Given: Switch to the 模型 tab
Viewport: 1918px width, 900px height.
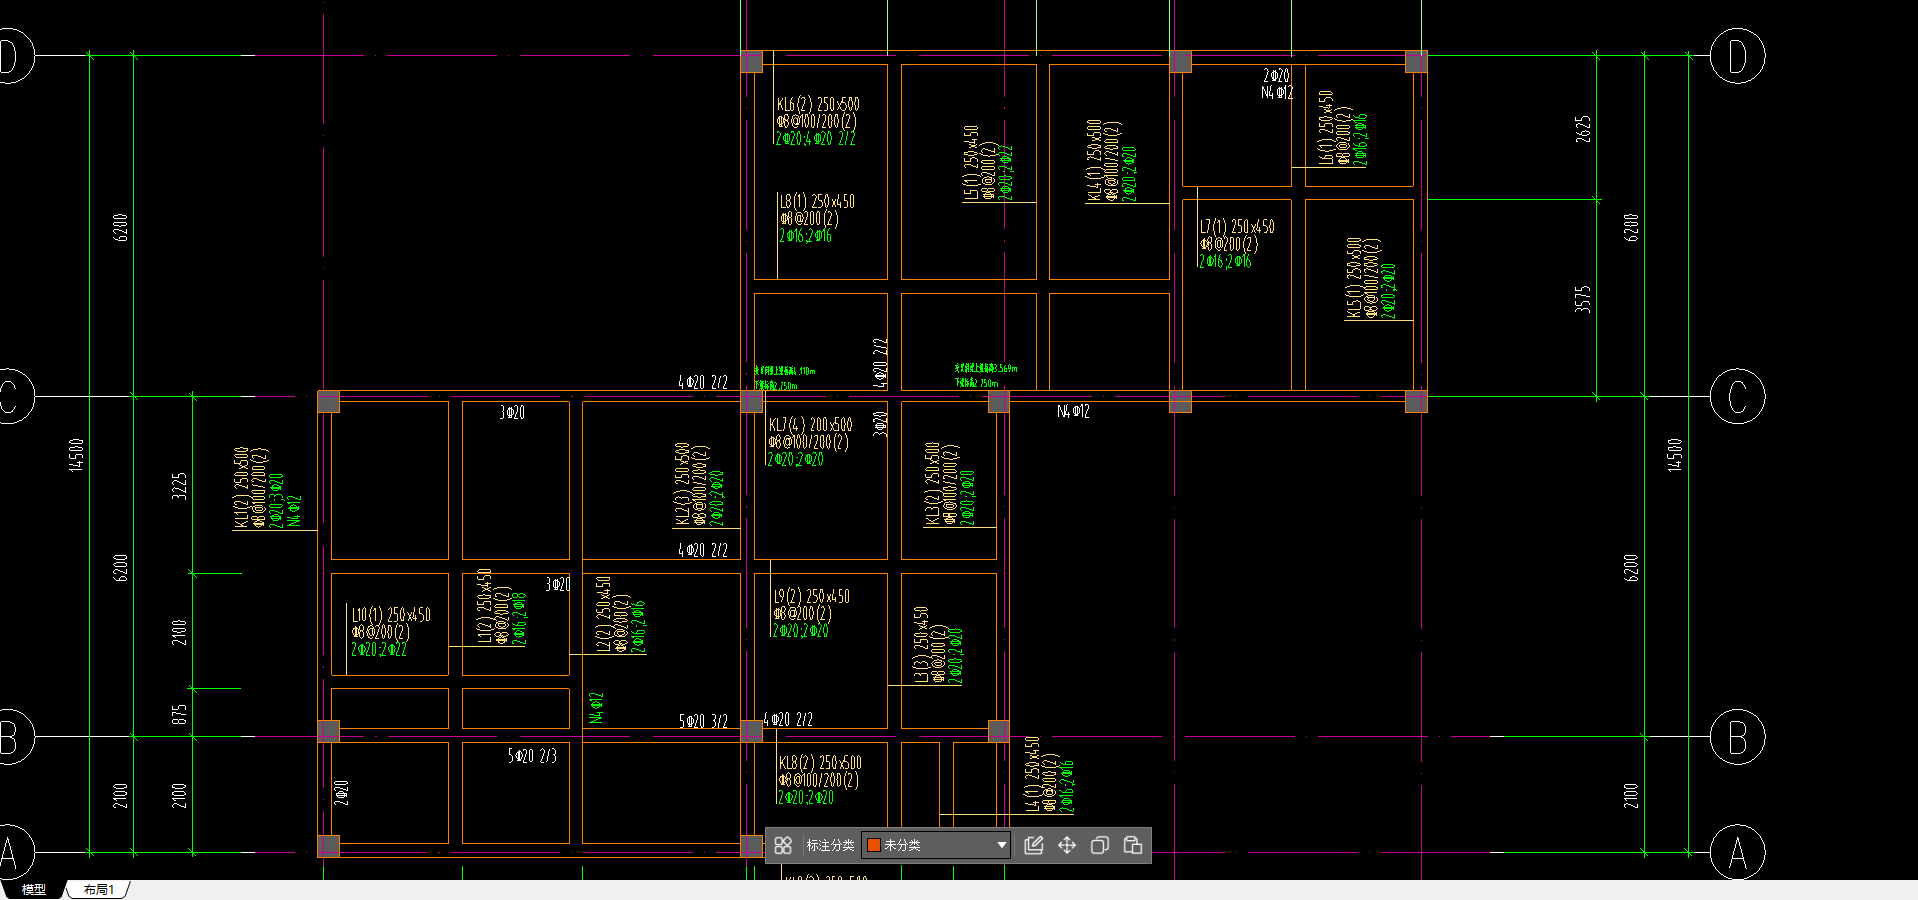Looking at the screenshot, I should (x=34, y=889).
